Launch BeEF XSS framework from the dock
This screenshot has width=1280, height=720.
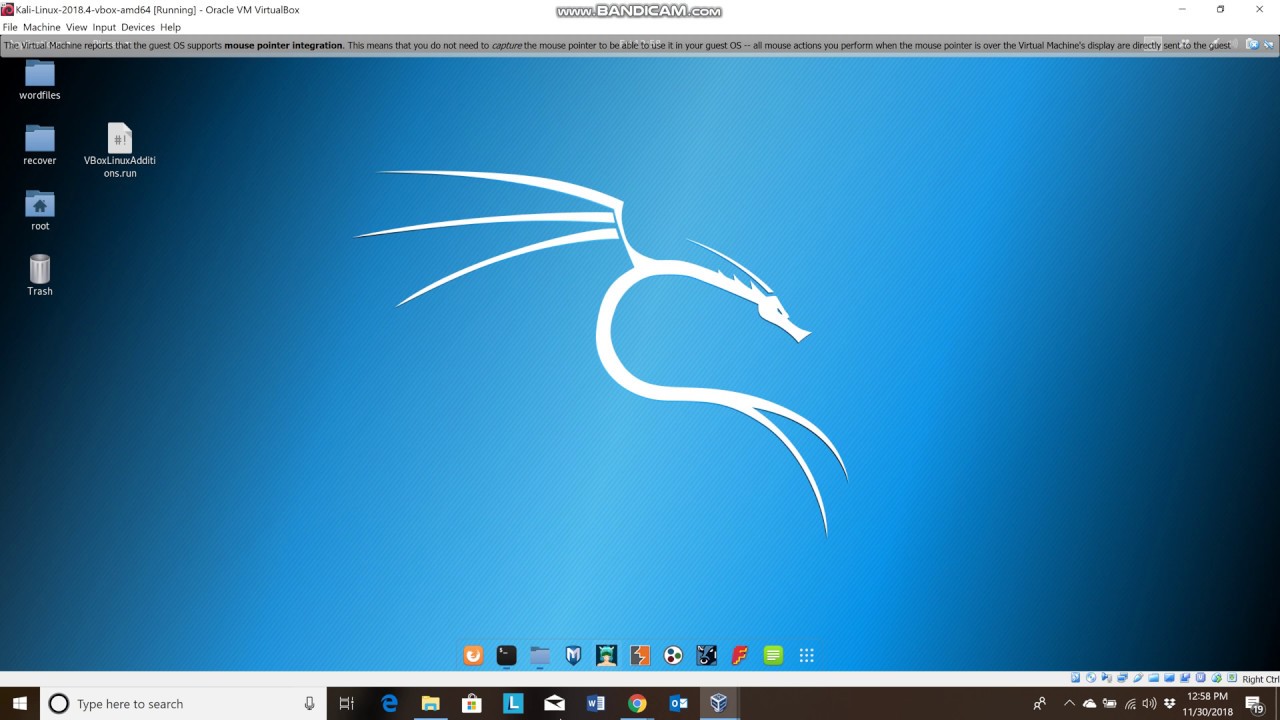point(706,655)
